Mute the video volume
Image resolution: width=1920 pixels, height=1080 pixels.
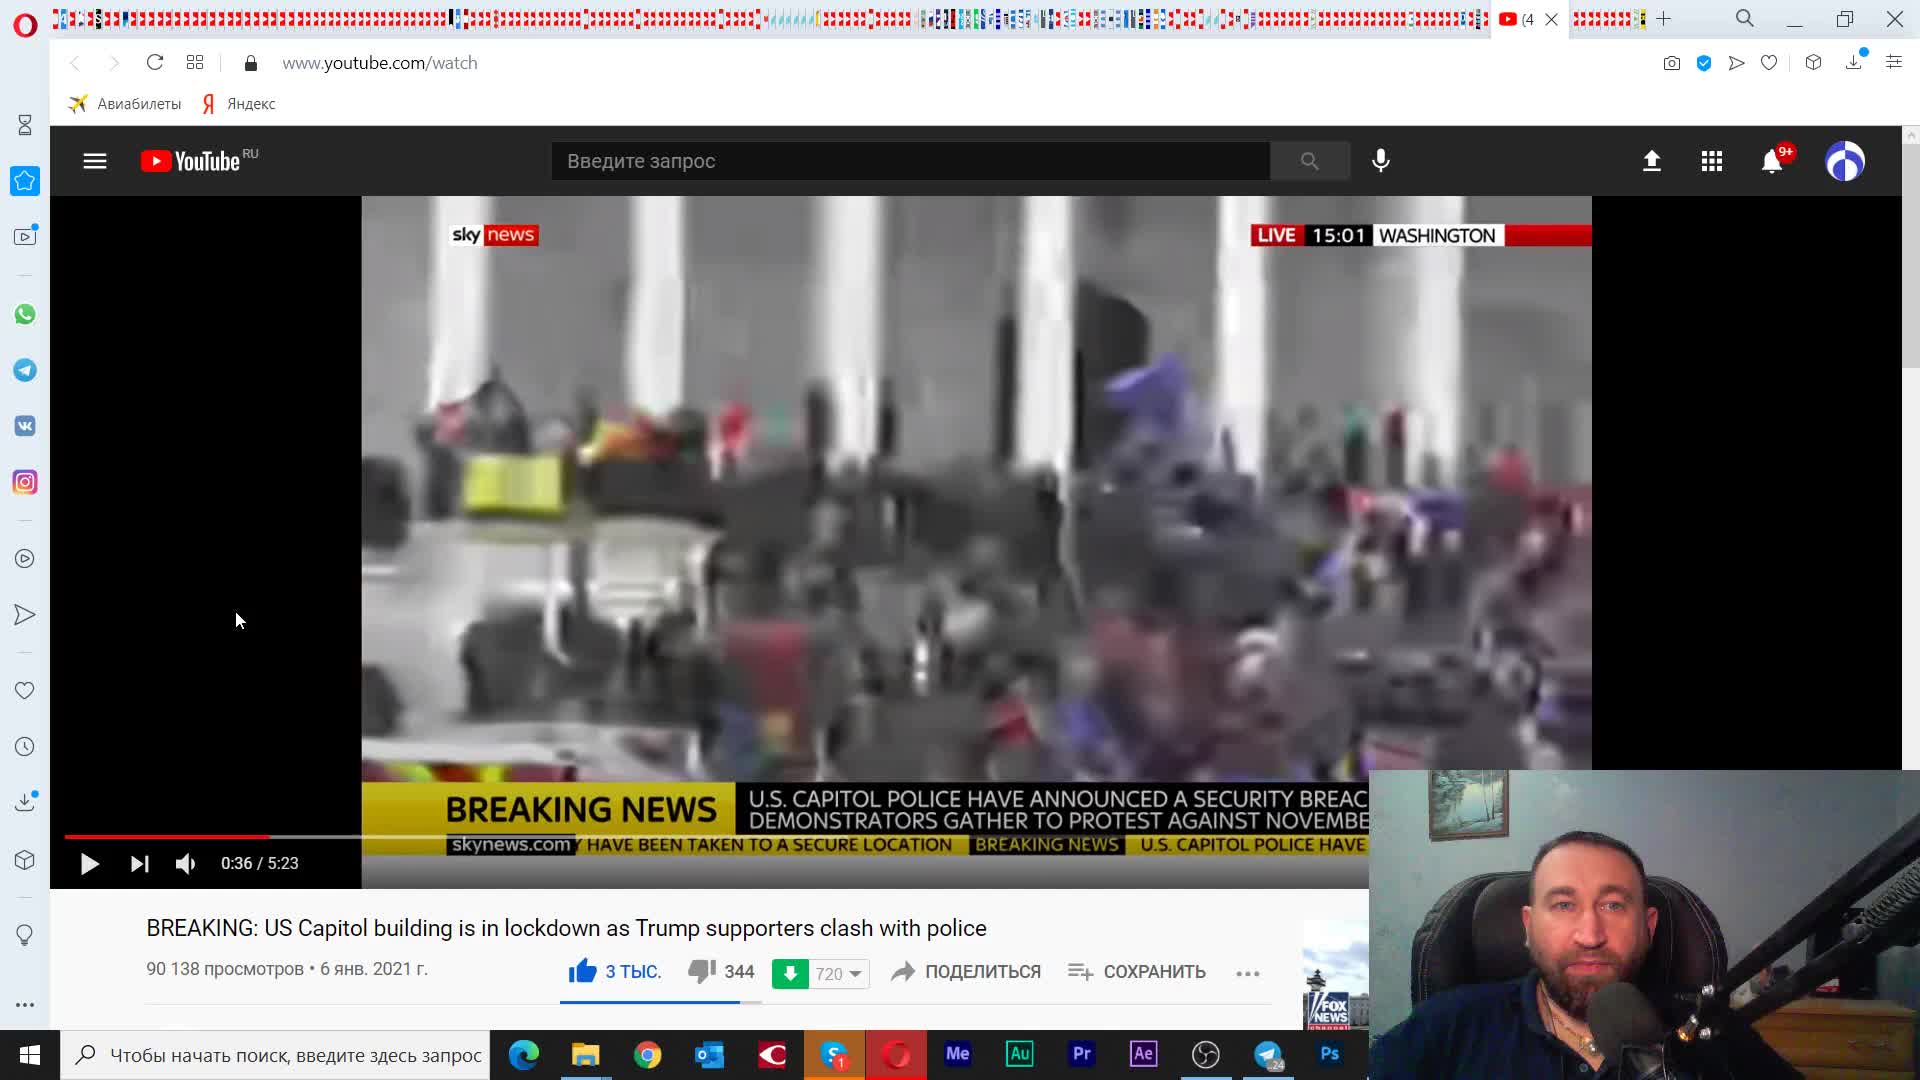click(x=186, y=864)
